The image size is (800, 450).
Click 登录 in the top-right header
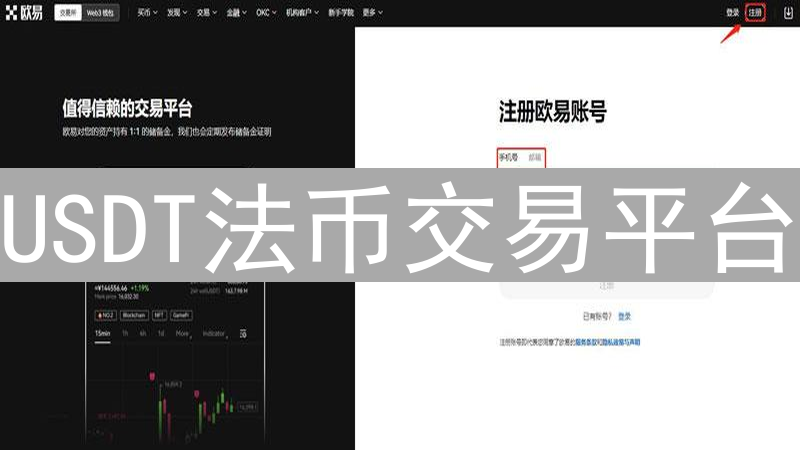733,13
